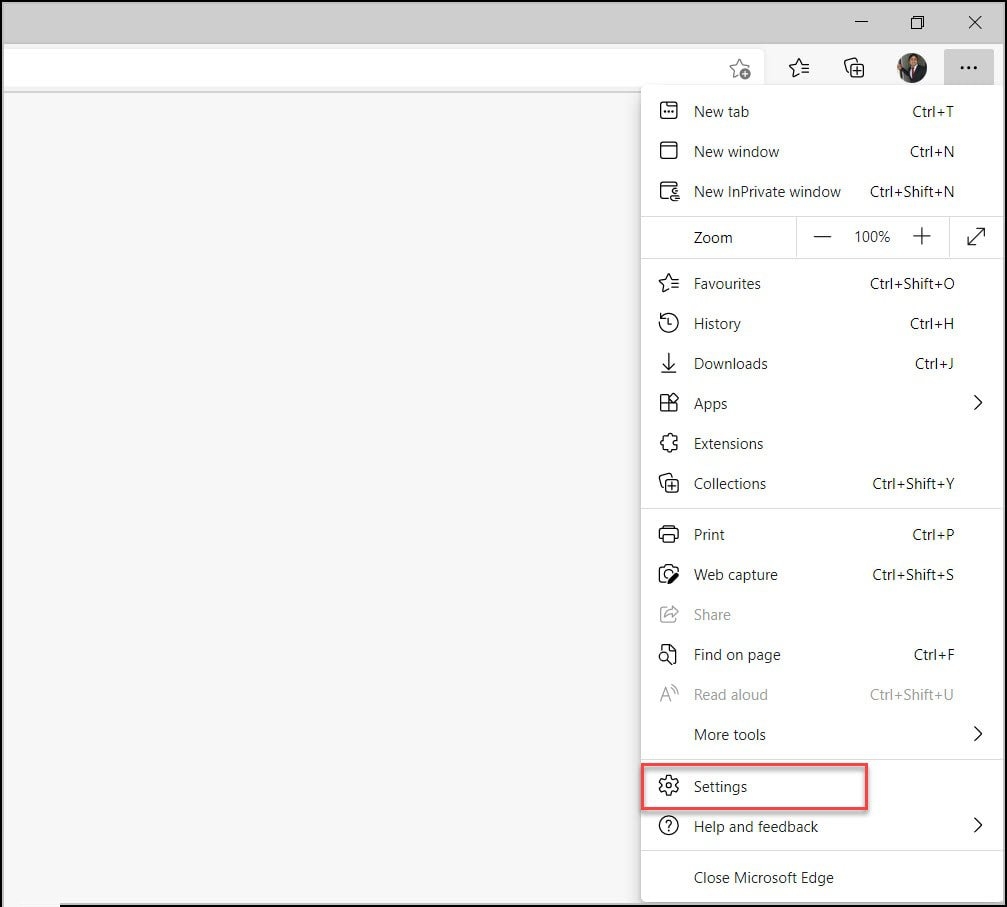The height and width of the screenshot is (907, 1007).
Task: Click the Downloads arrow icon
Action: pyautogui.click(x=668, y=363)
